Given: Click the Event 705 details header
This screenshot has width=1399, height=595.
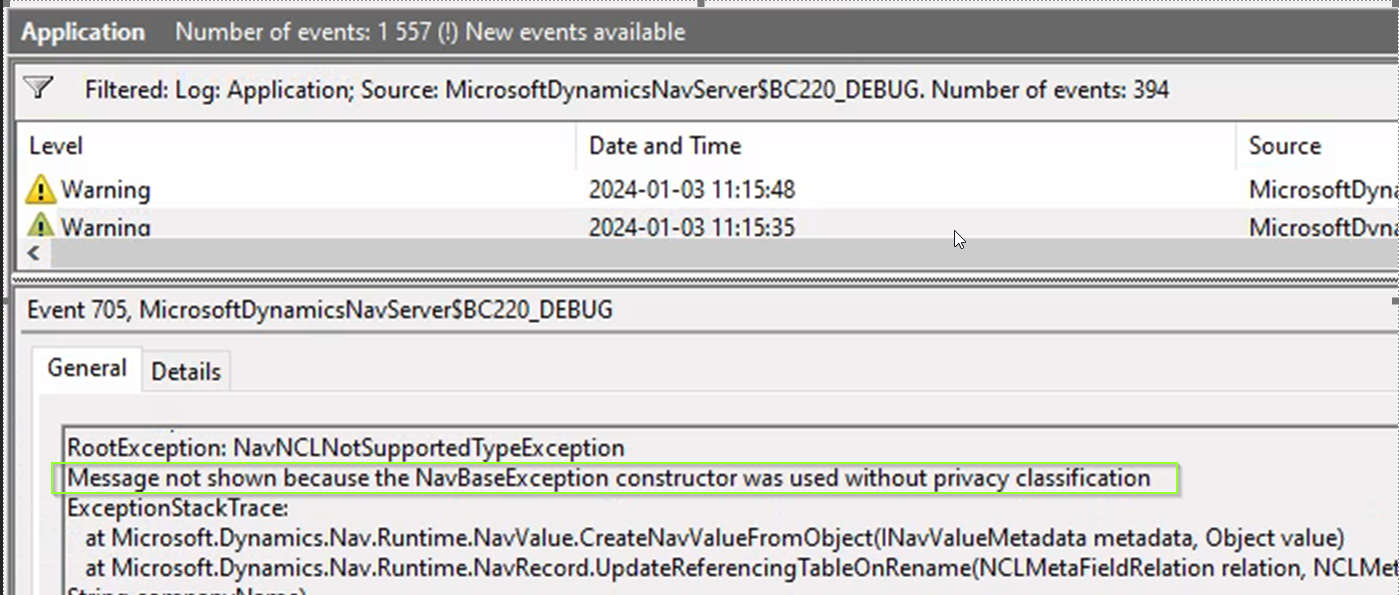Looking at the screenshot, I should [320, 310].
